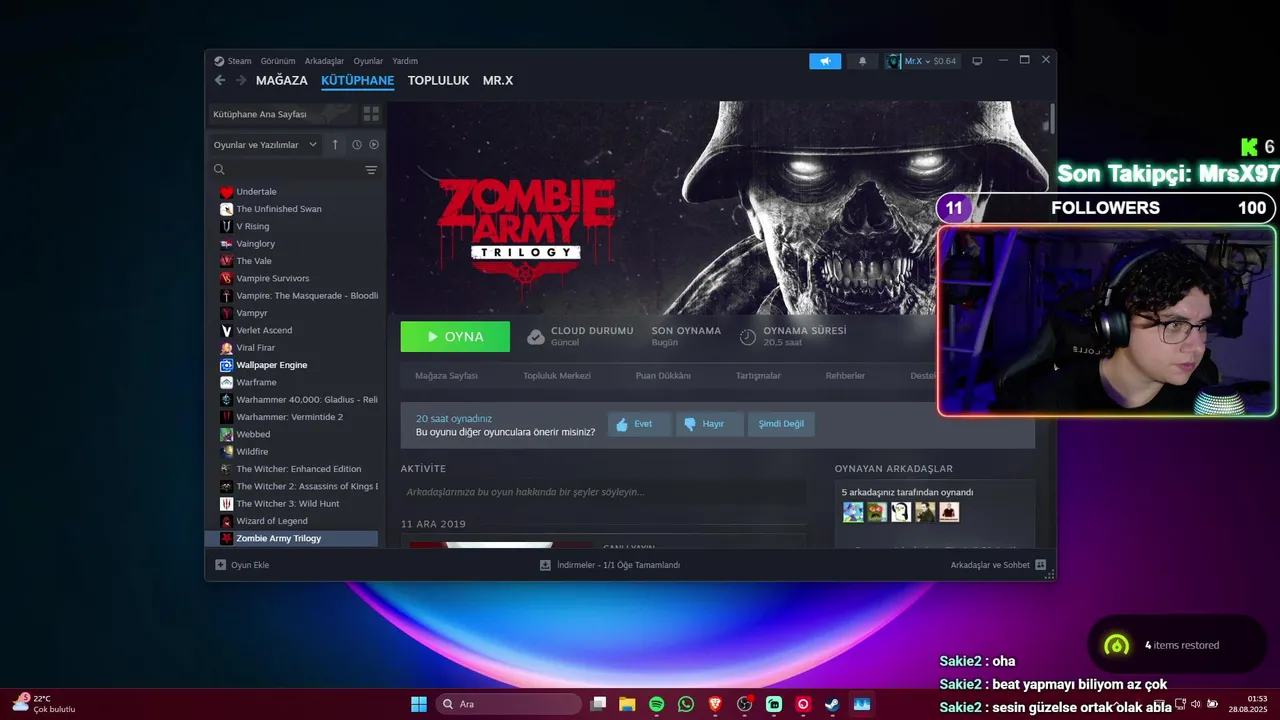This screenshot has height=720, width=1280.
Task: Open the Yardım menu
Action: pyautogui.click(x=405, y=61)
